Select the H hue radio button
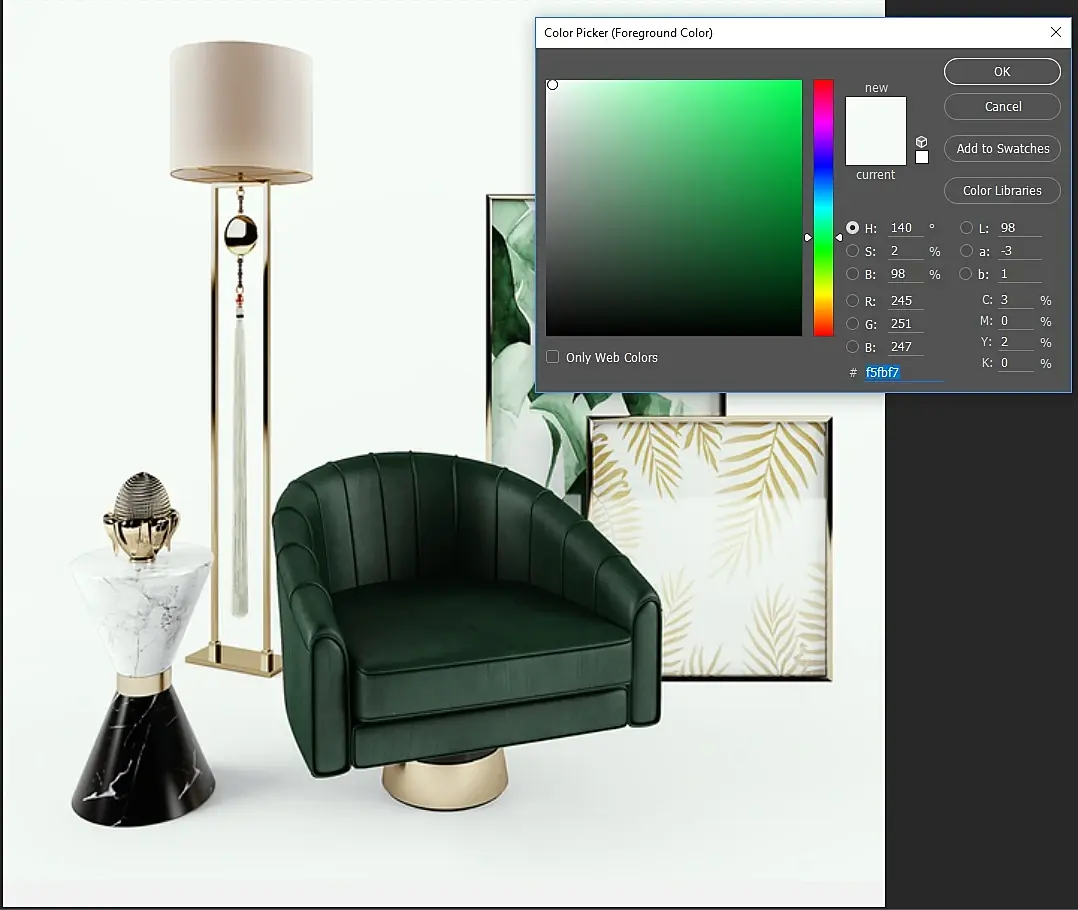Screen dimensions: 1078x910 852,228
